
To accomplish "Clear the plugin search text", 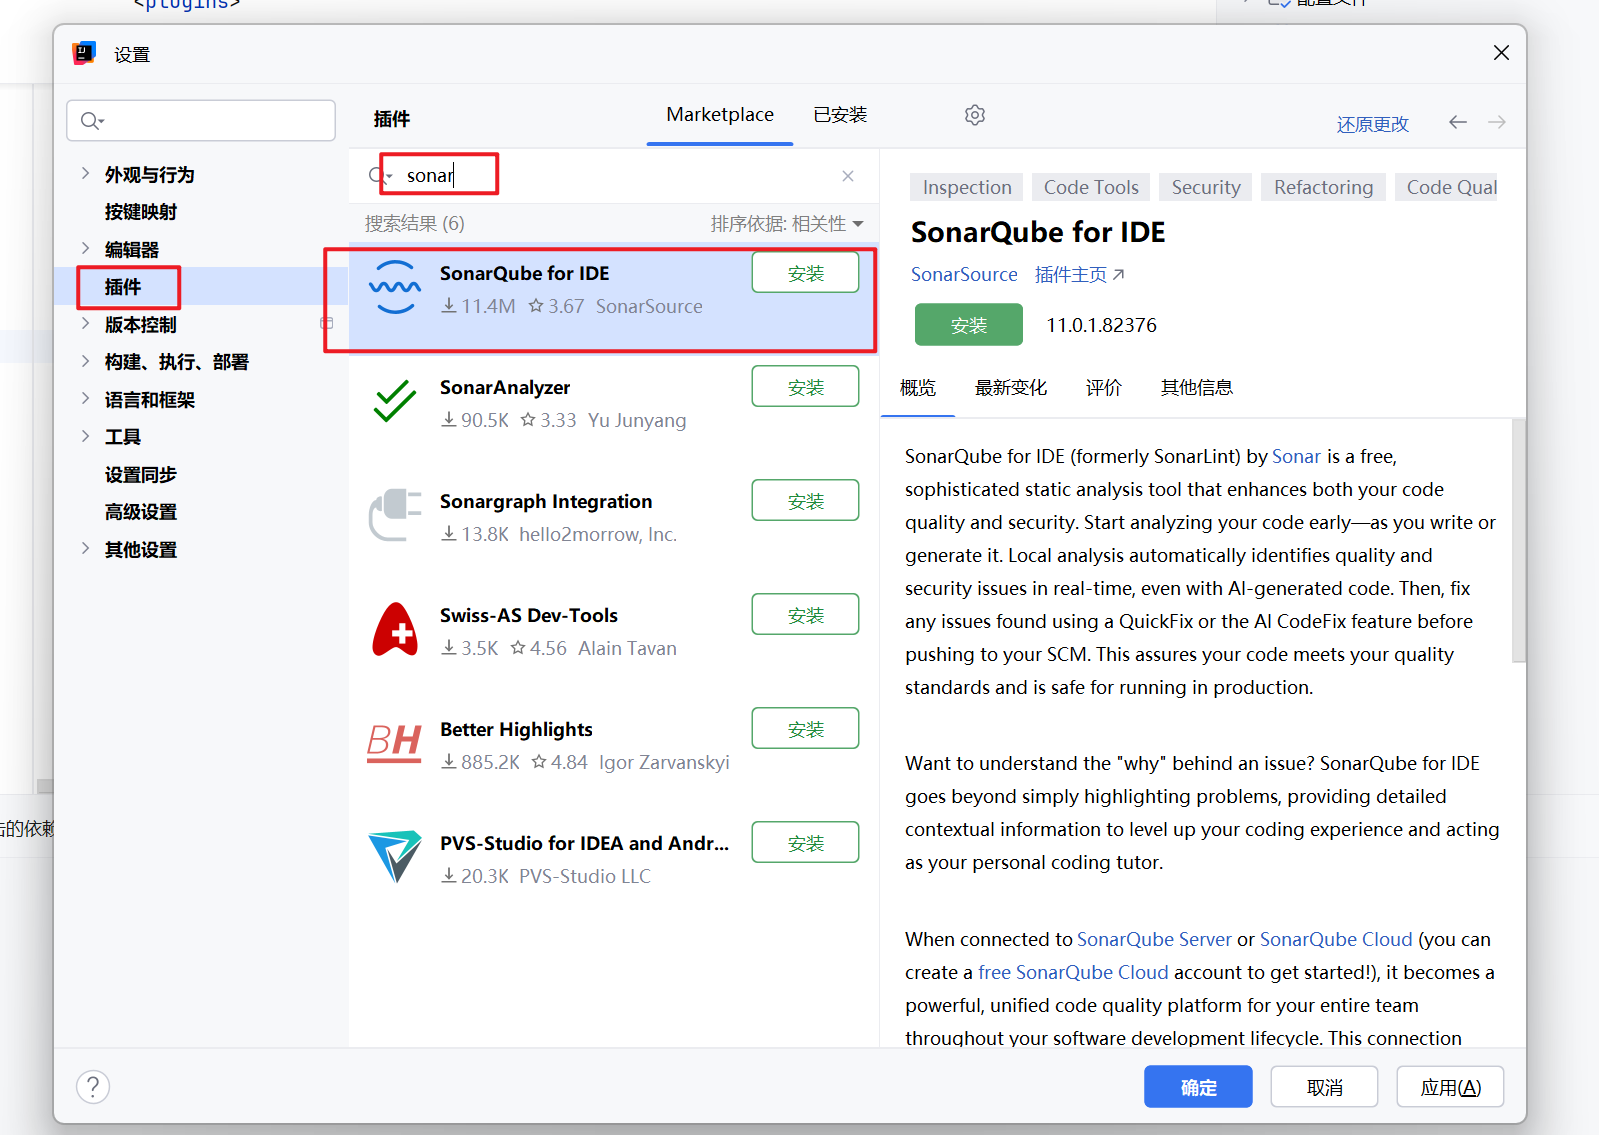I will coord(848,176).
